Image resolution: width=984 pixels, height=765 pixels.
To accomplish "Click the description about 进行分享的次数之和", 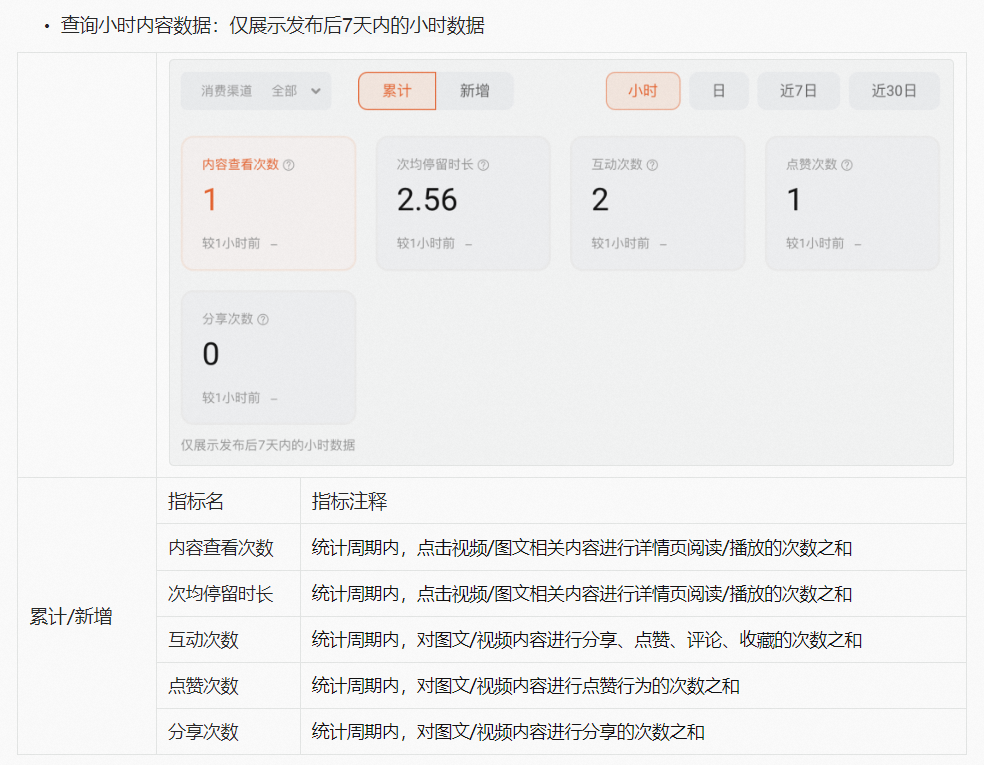I will [x=508, y=732].
